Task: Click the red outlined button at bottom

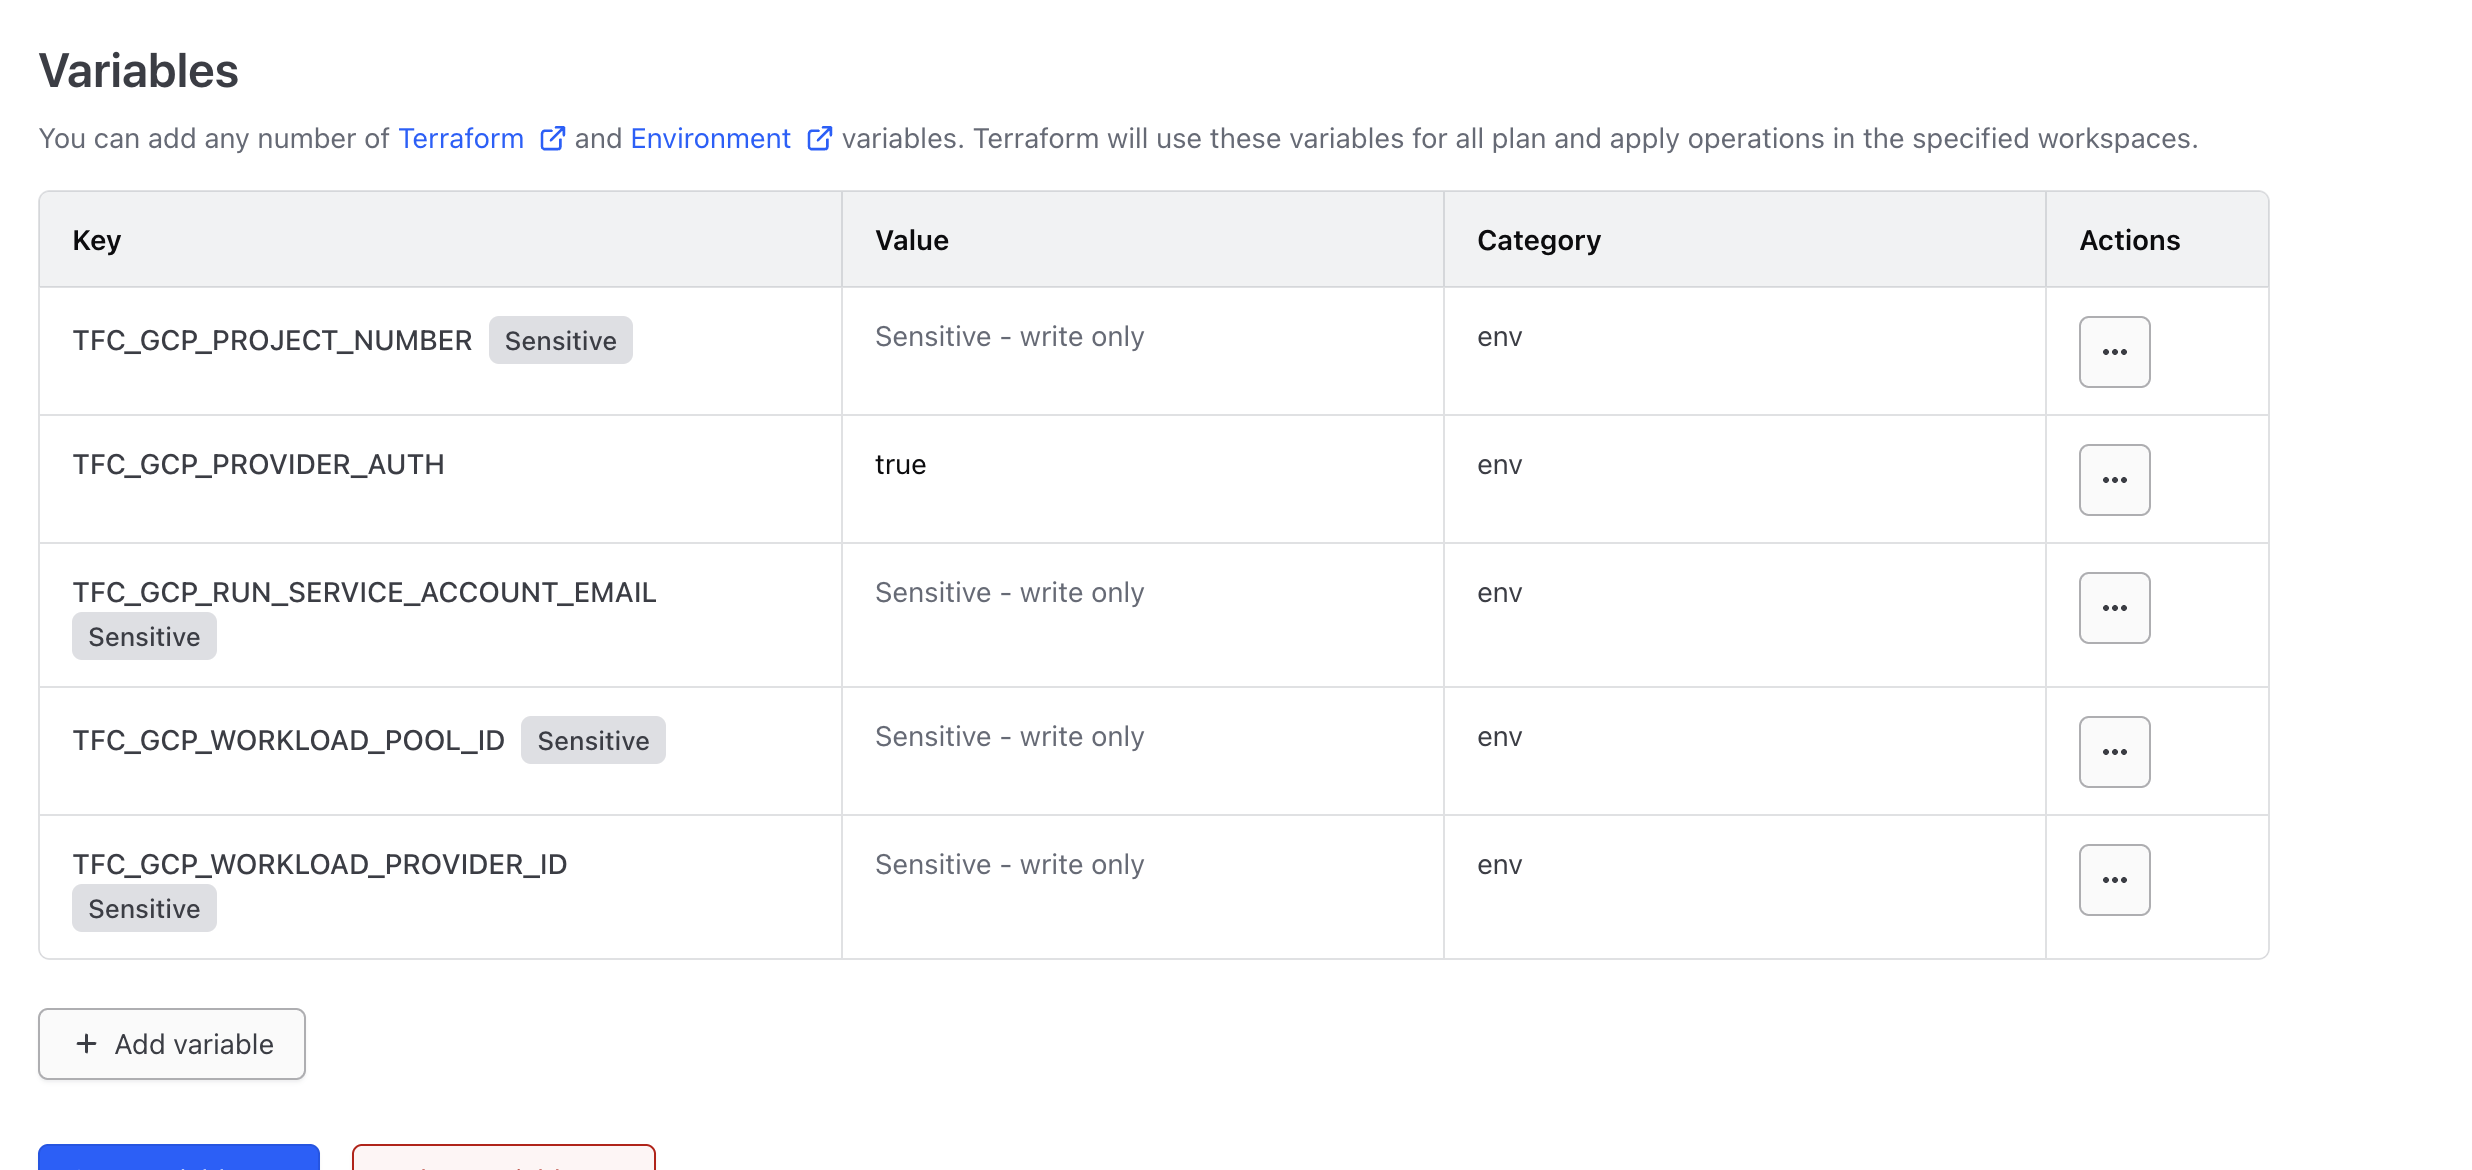Action: point(503,1158)
